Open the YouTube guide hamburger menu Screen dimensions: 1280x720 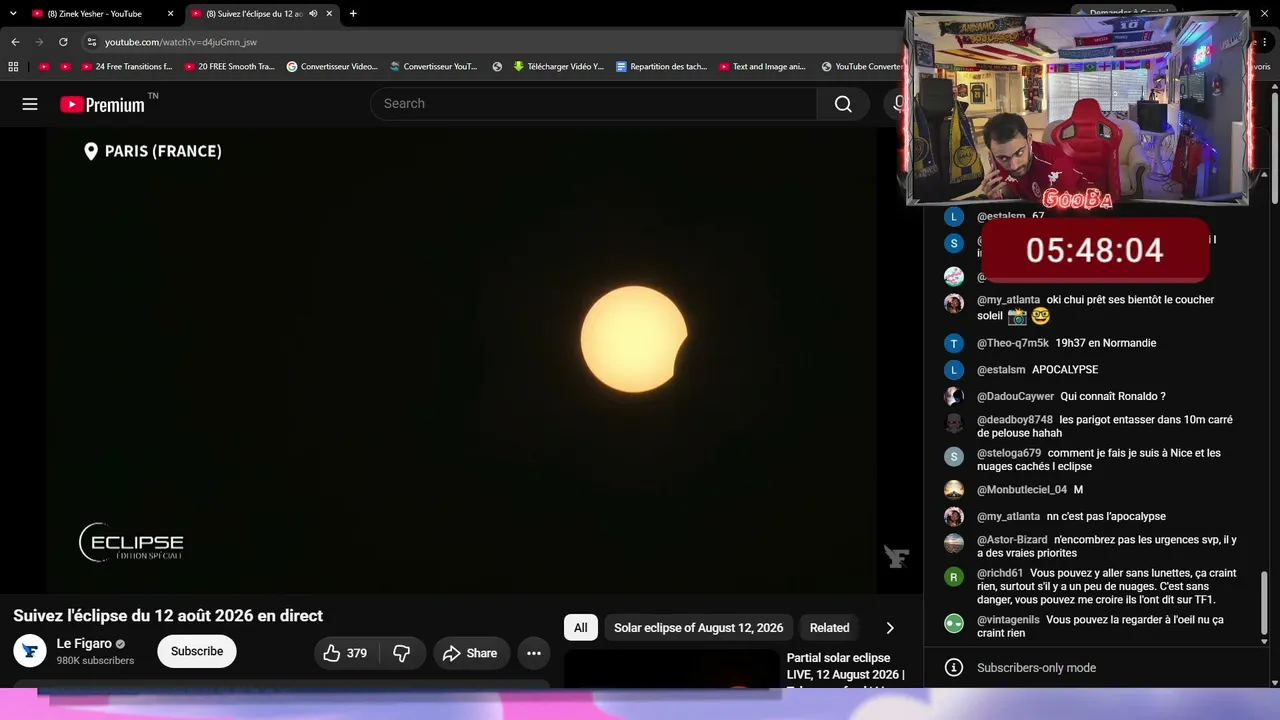pos(30,104)
